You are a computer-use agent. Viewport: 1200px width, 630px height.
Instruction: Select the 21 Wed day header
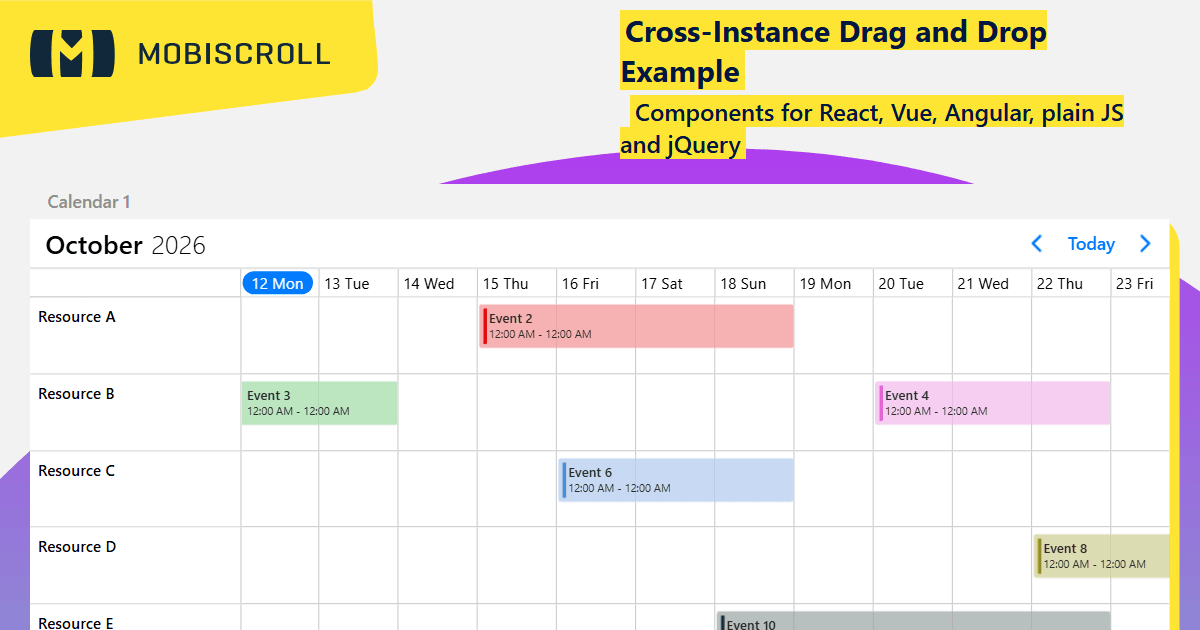click(983, 284)
